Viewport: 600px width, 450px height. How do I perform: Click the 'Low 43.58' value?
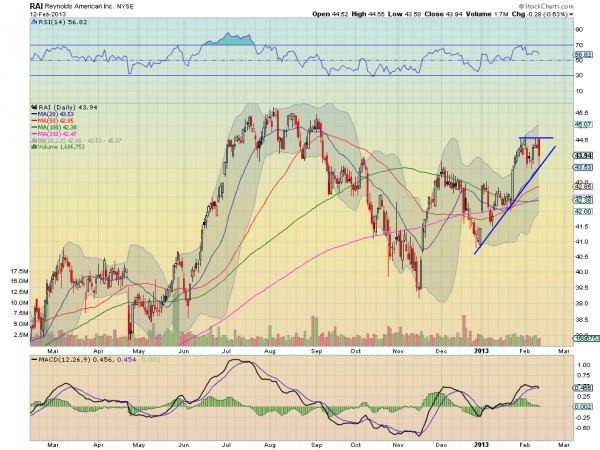pos(404,14)
